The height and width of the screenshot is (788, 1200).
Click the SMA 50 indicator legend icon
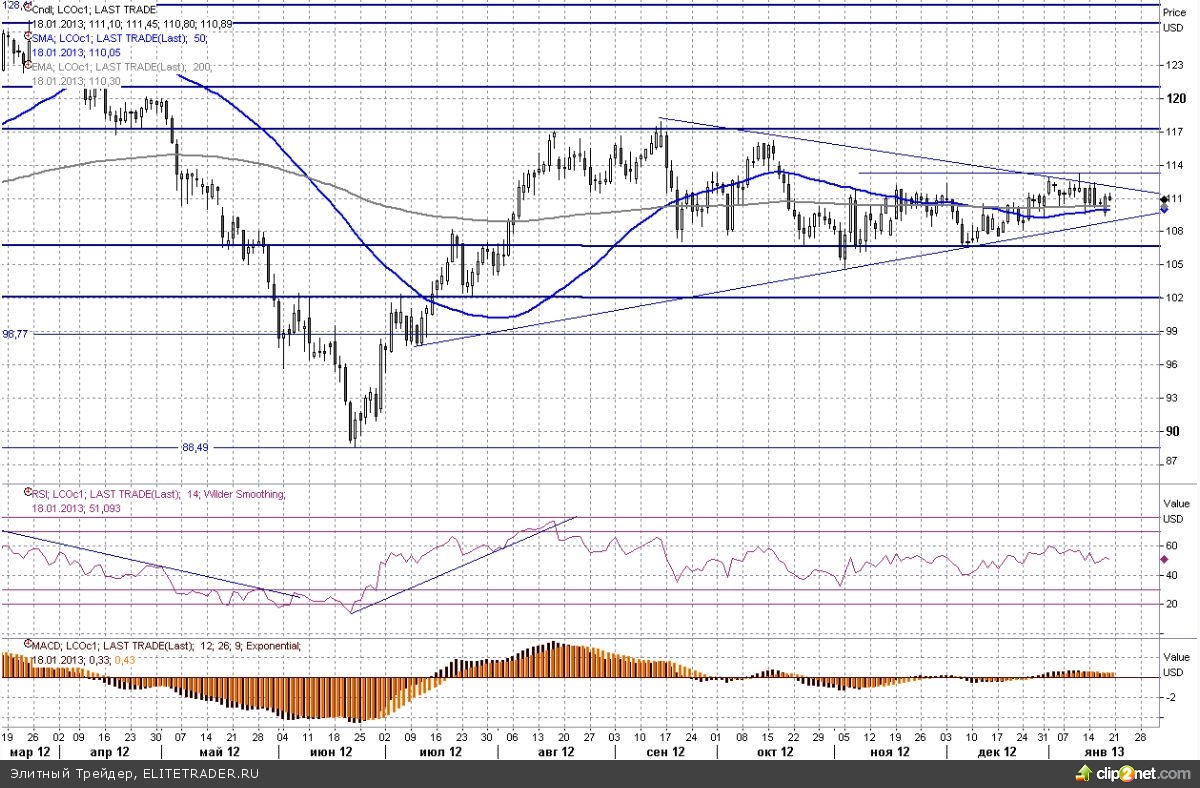pyautogui.click(x=27, y=37)
